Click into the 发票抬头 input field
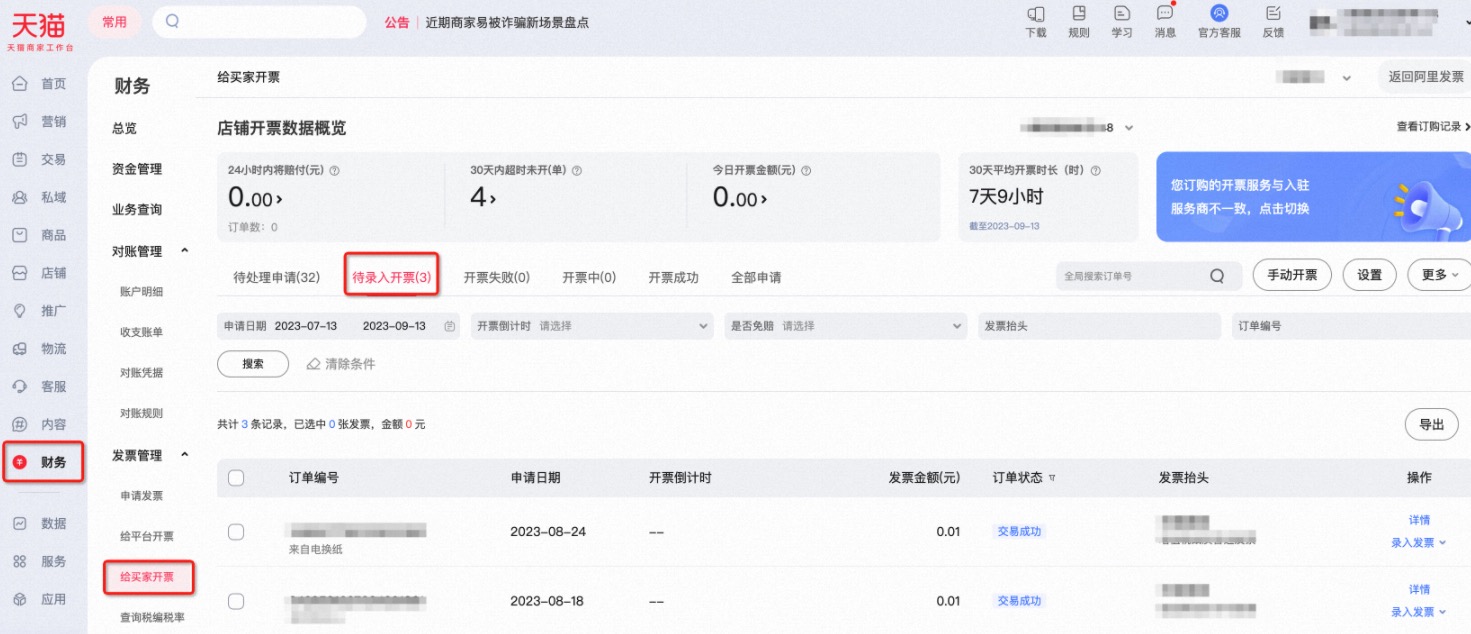The image size is (1471, 634). [1099, 326]
